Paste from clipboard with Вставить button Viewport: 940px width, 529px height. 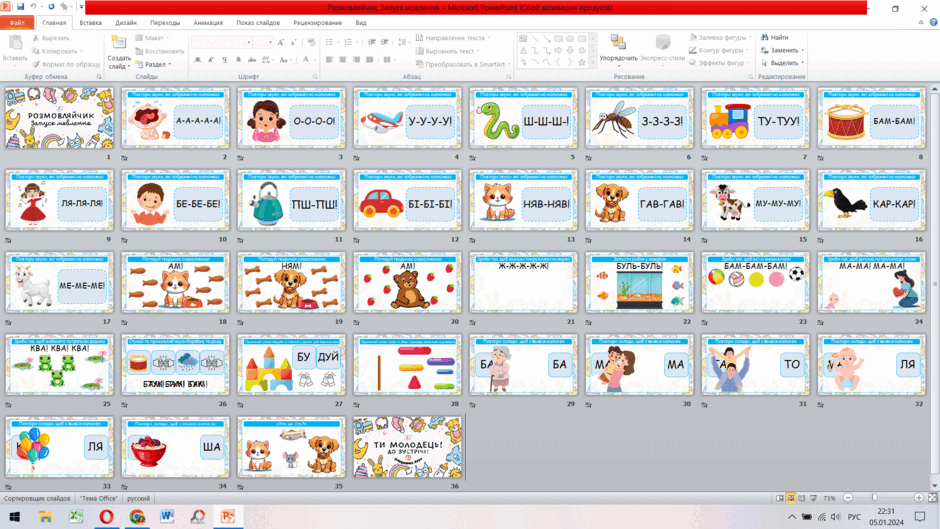(15, 49)
